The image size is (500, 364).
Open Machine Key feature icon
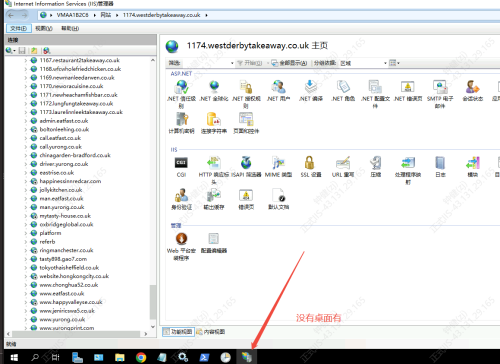point(181,119)
